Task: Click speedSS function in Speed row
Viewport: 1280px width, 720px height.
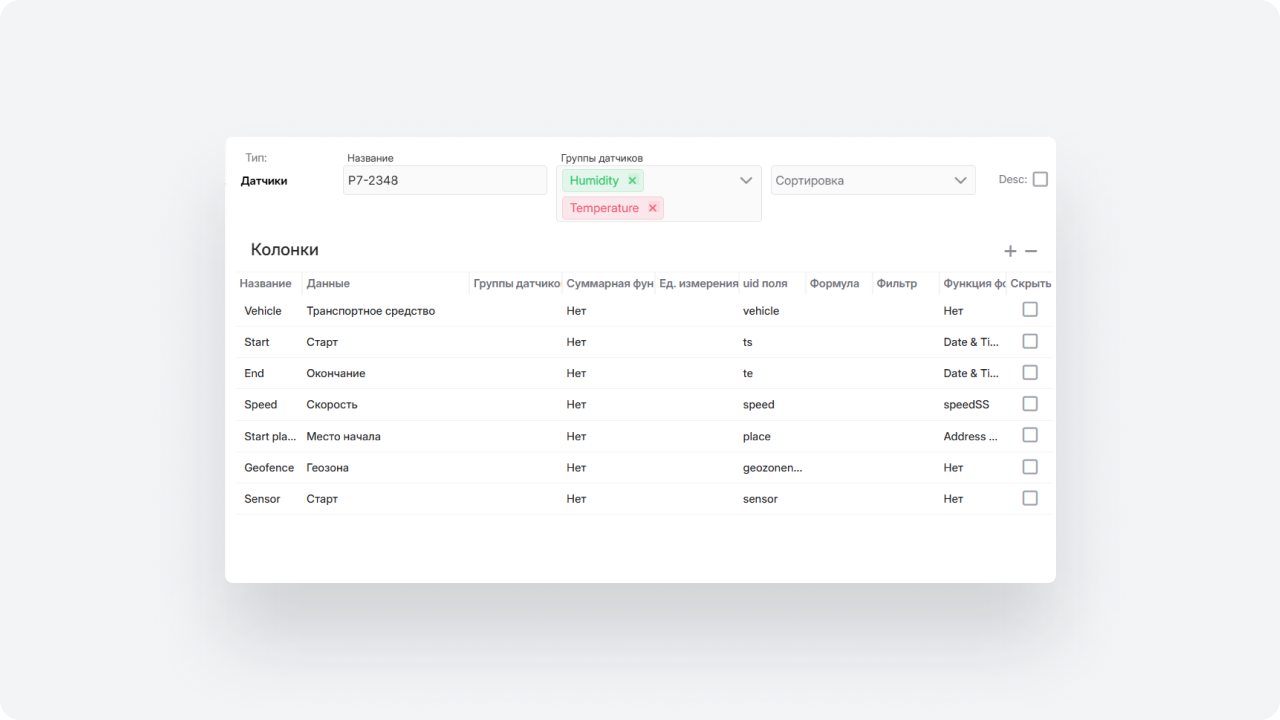Action: point(966,405)
